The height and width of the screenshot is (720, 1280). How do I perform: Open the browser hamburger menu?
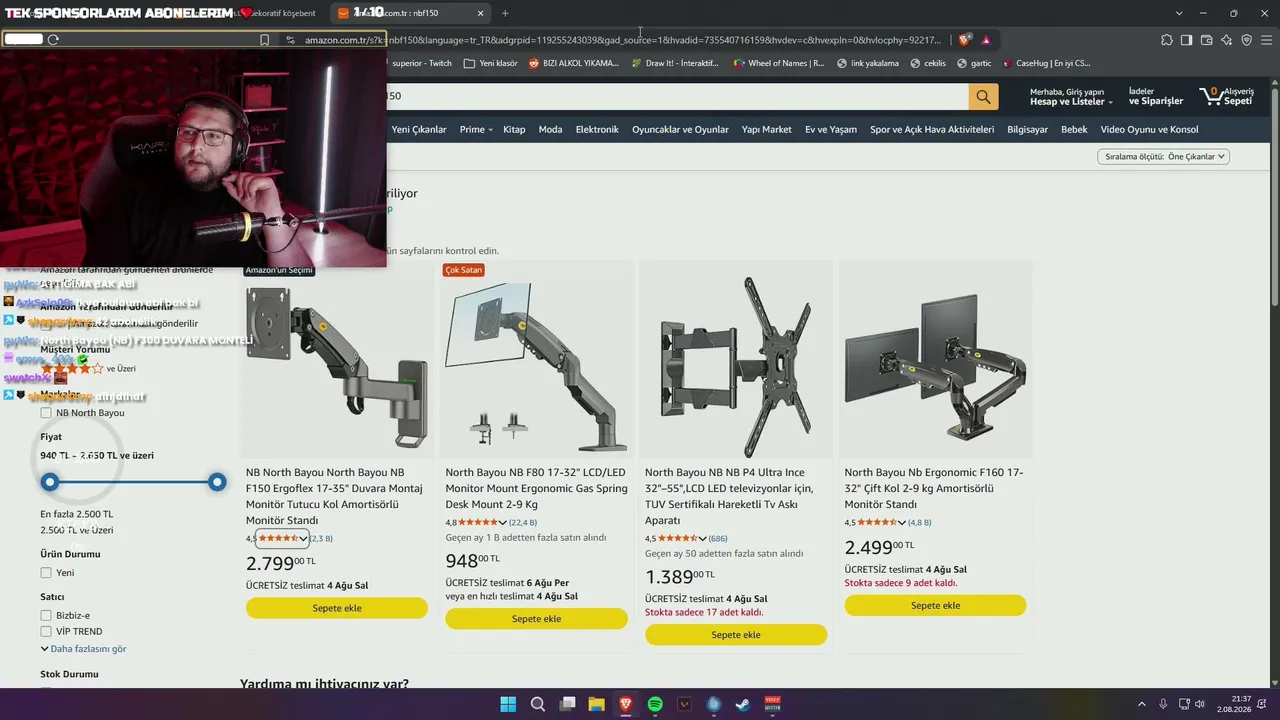[1266, 40]
